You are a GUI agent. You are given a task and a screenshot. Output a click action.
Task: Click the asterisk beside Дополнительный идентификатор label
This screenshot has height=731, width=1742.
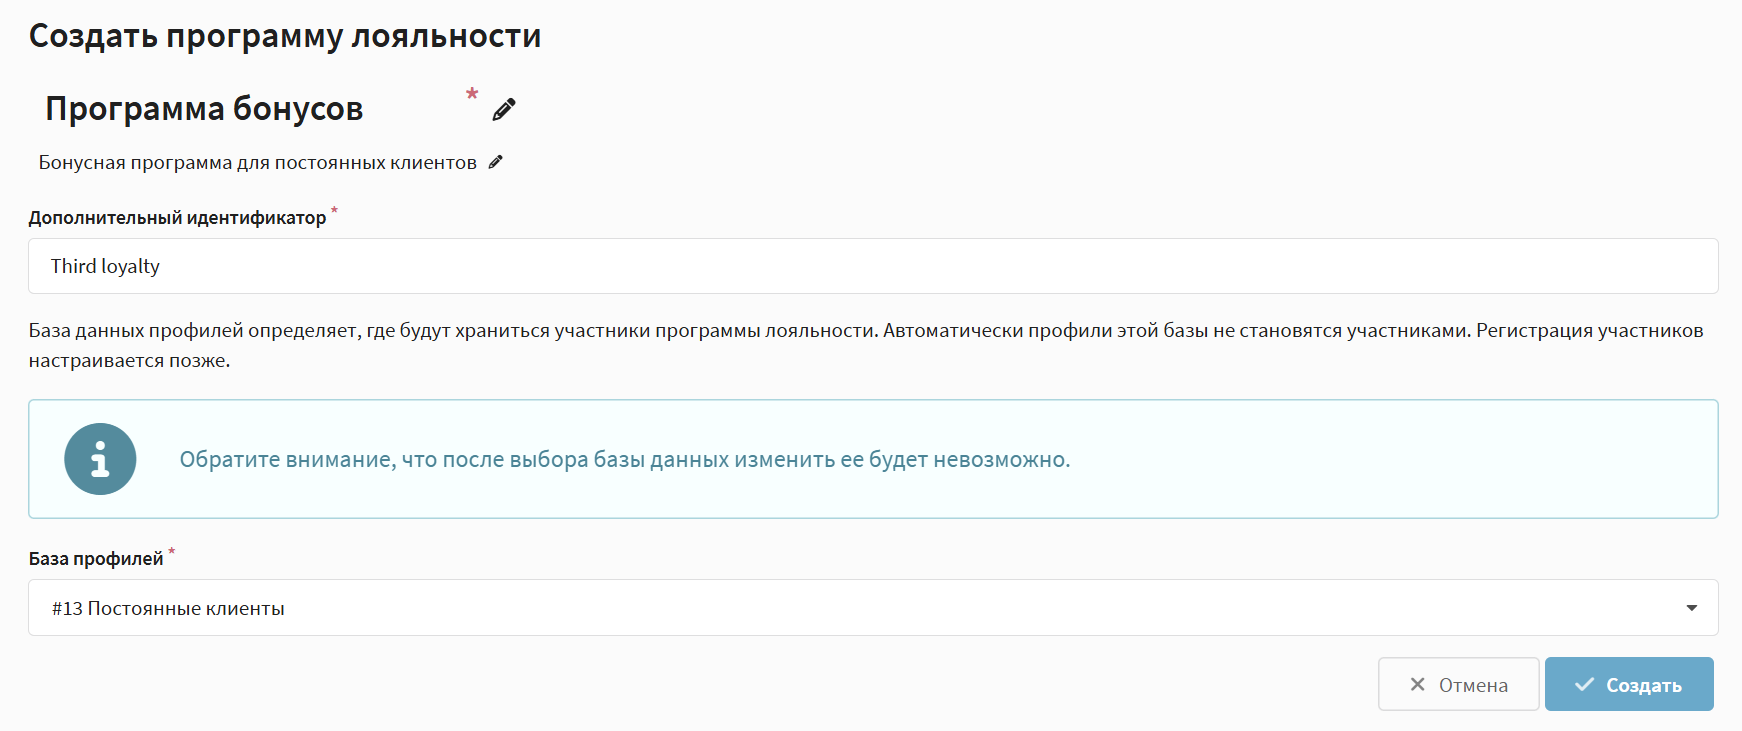tap(335, 211)
